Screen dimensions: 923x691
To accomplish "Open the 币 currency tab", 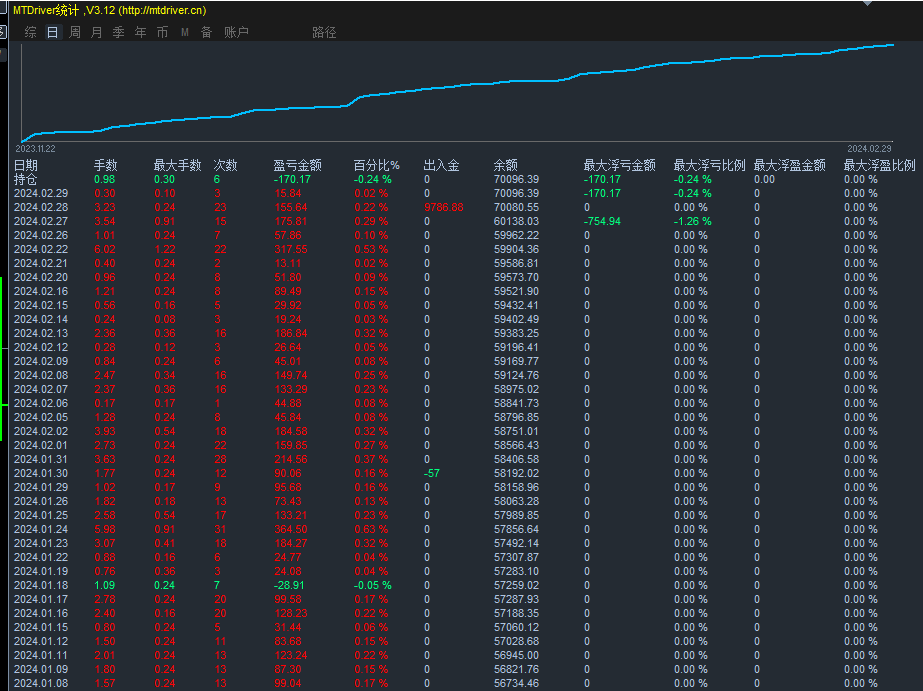I will (162, 32).
